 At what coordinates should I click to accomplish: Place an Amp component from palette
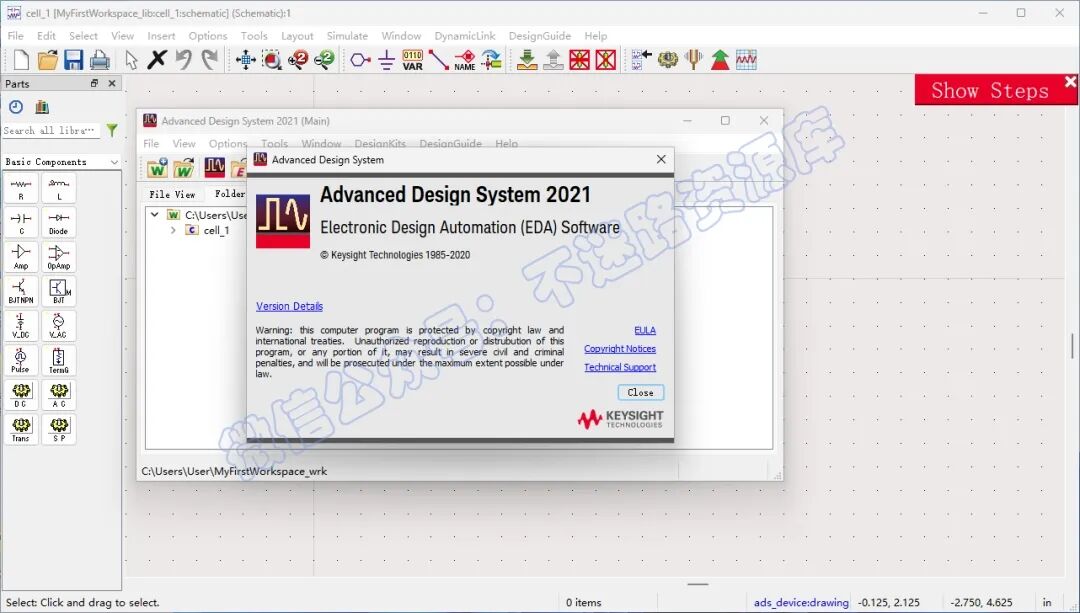tap(21, 258)
